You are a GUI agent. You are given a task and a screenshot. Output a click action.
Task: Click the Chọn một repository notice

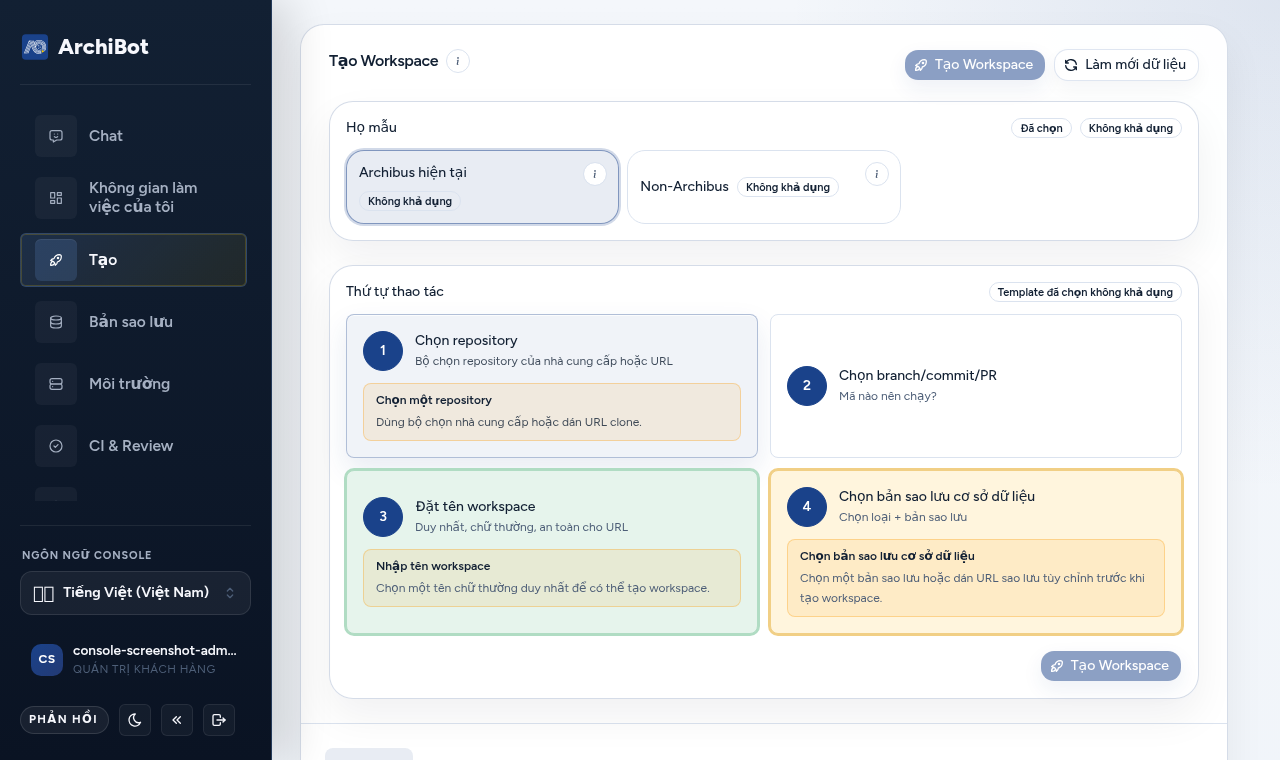coord(552,412)
